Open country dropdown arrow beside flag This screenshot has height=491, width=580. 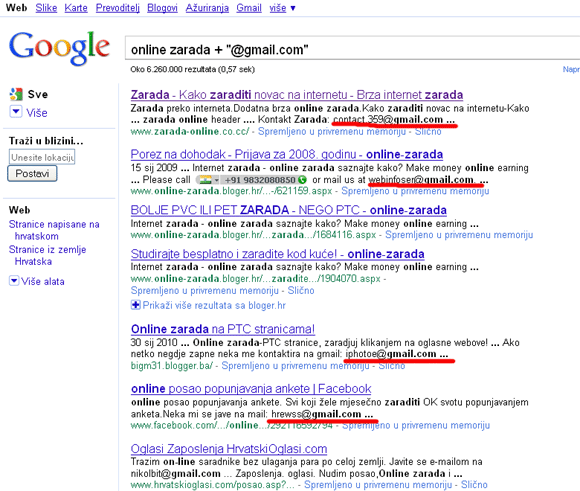216,180
